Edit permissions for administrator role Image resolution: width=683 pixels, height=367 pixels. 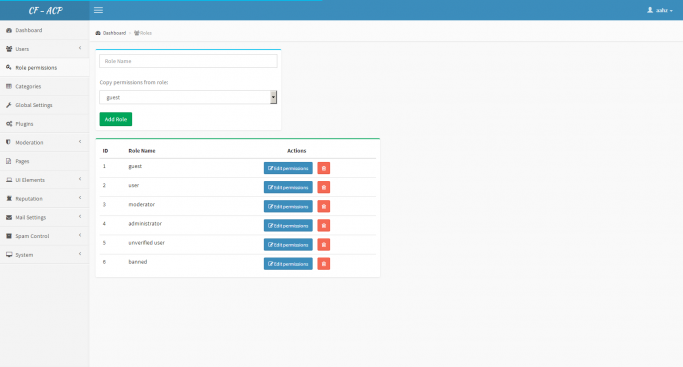(x=288, y=226)
